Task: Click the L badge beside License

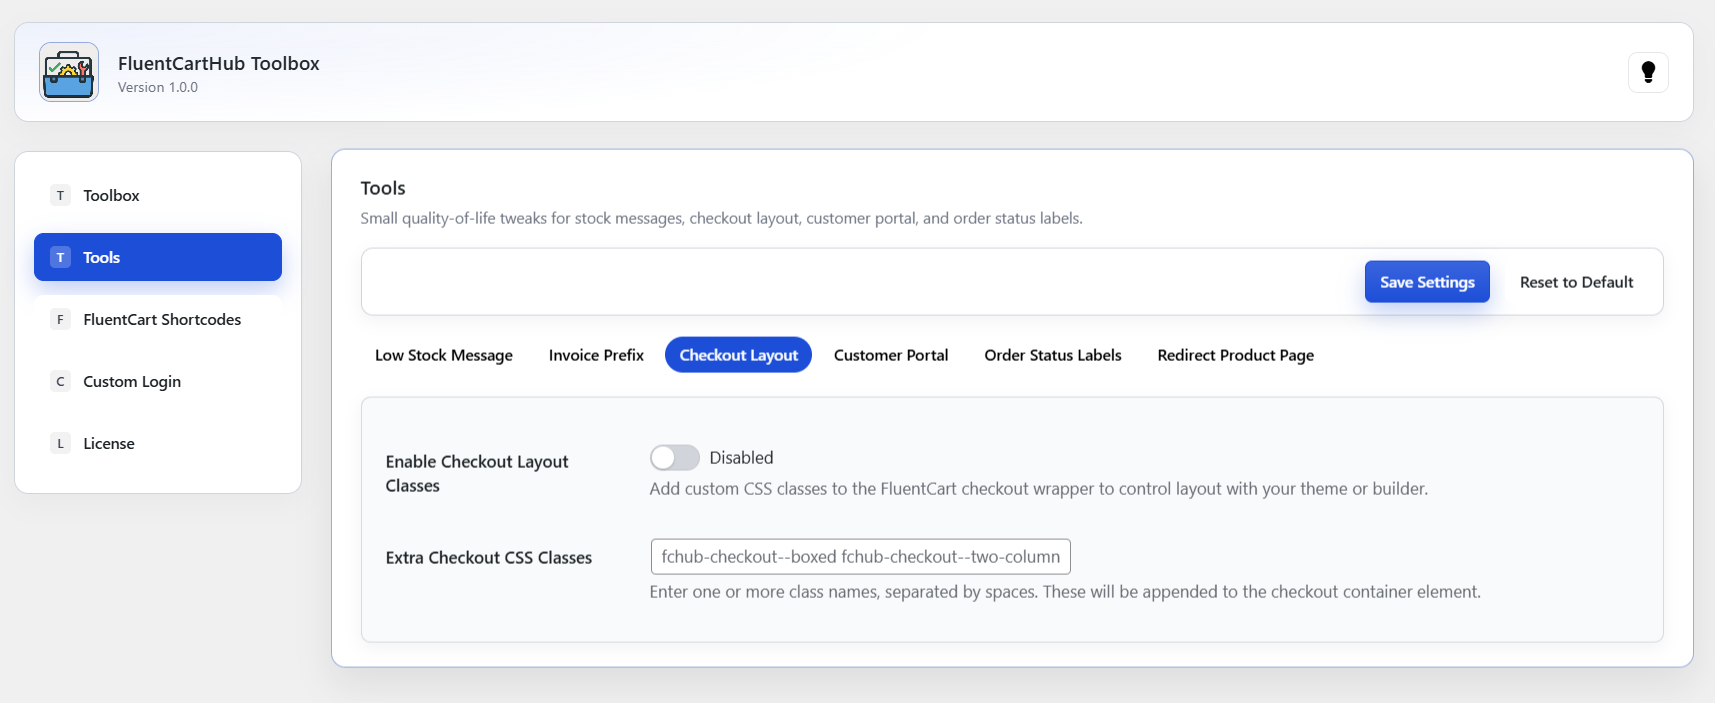Action: click(x=60, y=444)
